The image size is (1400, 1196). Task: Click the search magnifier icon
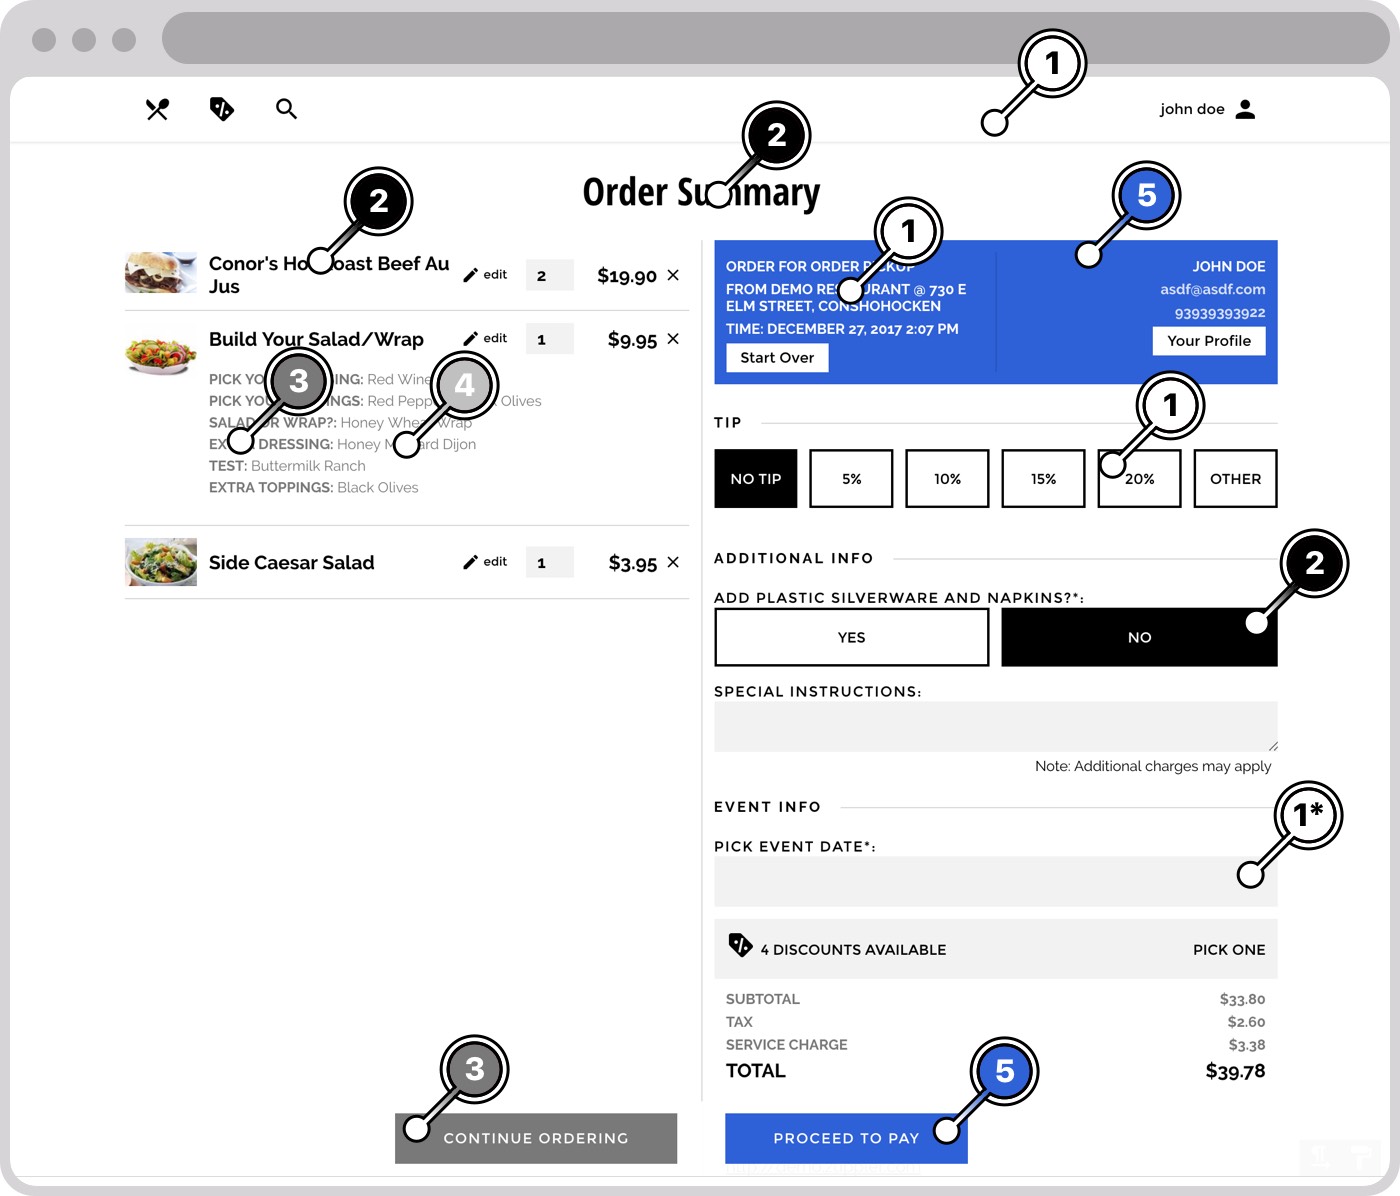[x=286, y=109]
